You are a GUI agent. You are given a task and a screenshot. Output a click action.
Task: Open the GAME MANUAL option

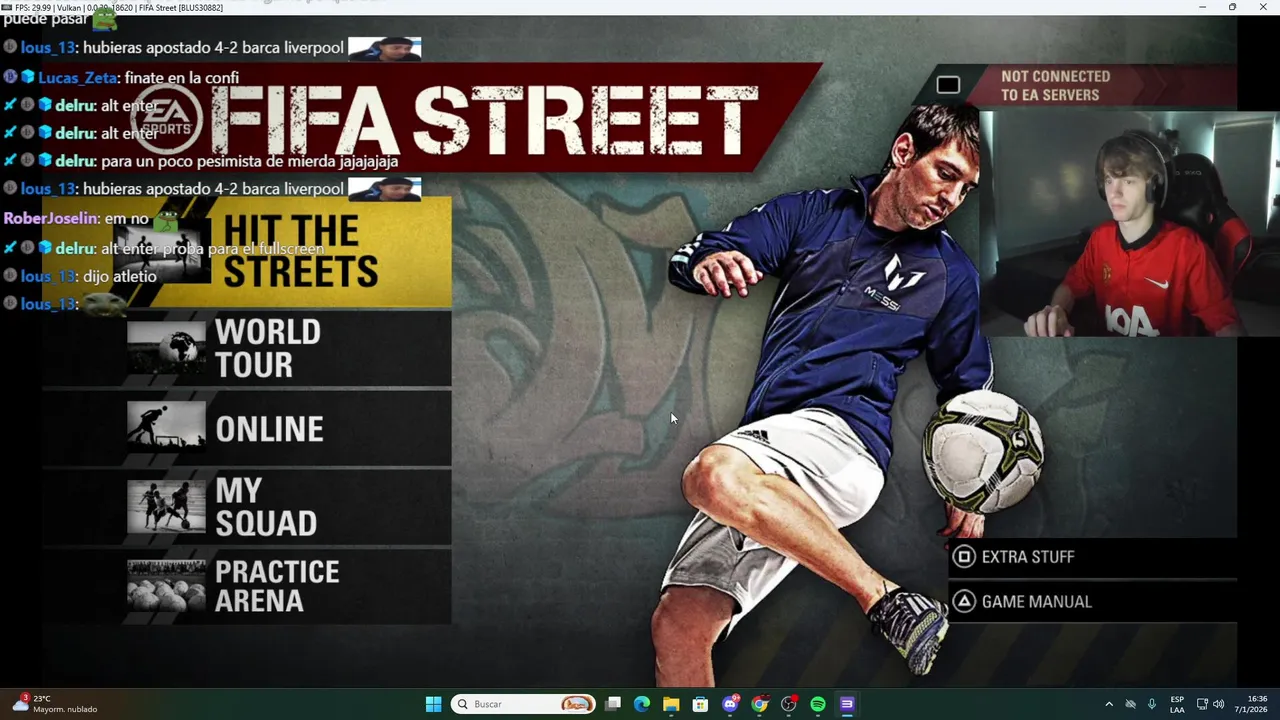coord(1092,602)
